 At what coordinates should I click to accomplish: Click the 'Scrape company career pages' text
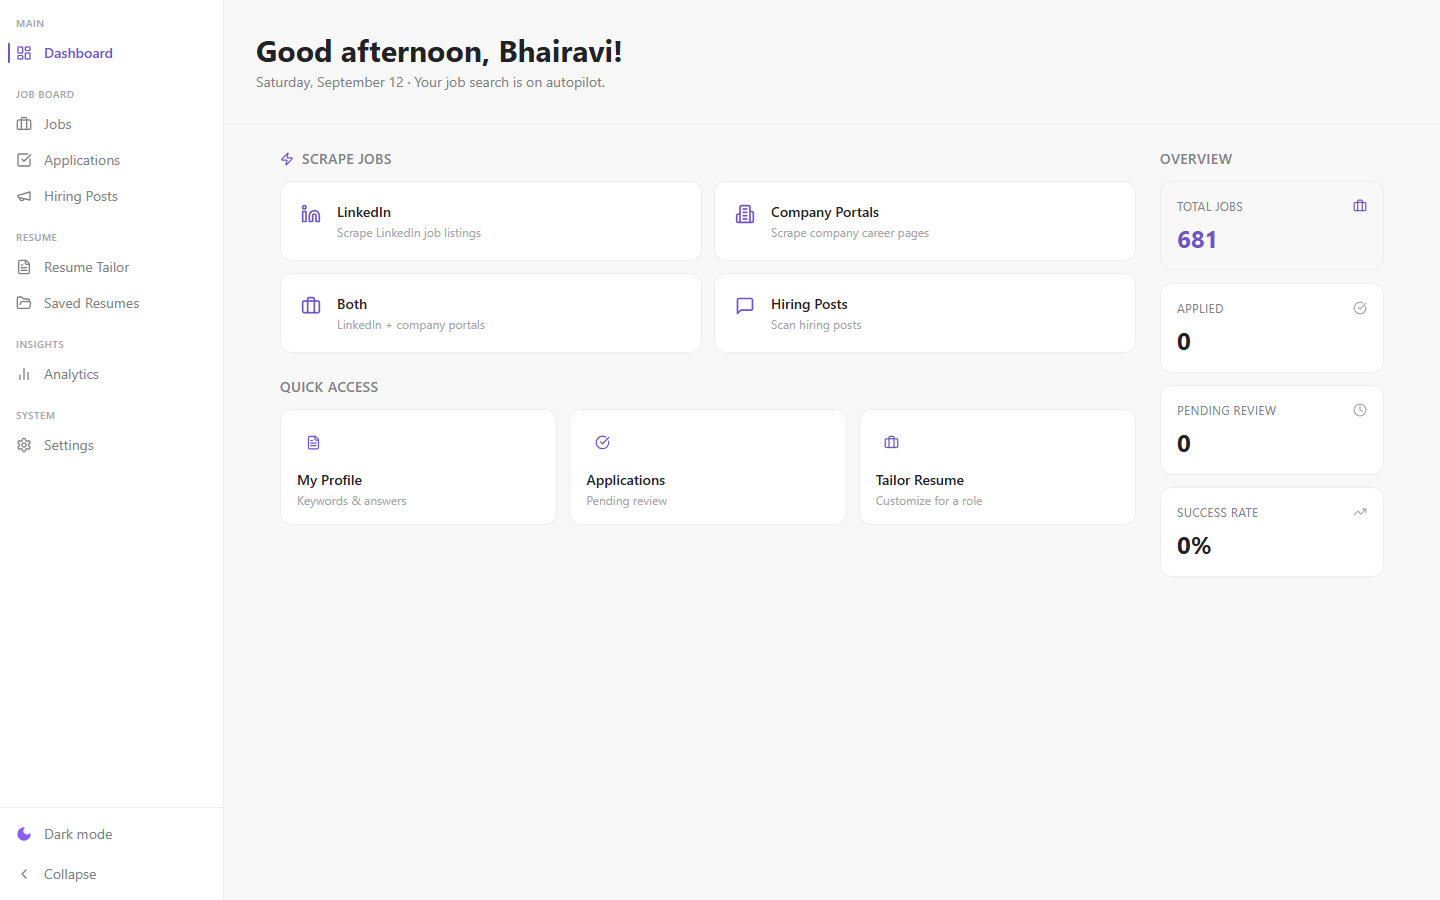(850, 233)
